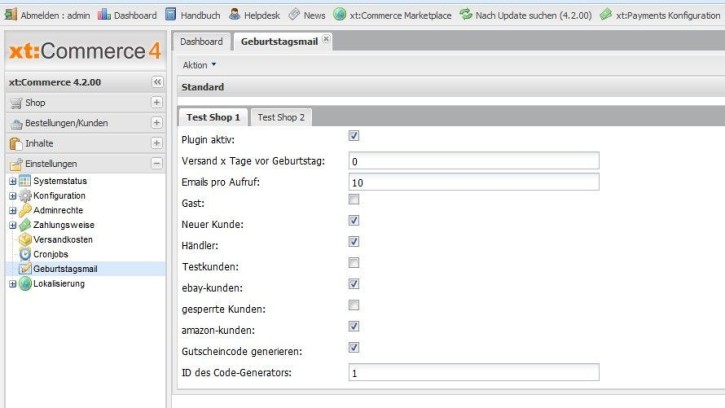Click the Geburtstagsmail tree icon
This screenshot has height=408, width=725.
coord(25,269)
